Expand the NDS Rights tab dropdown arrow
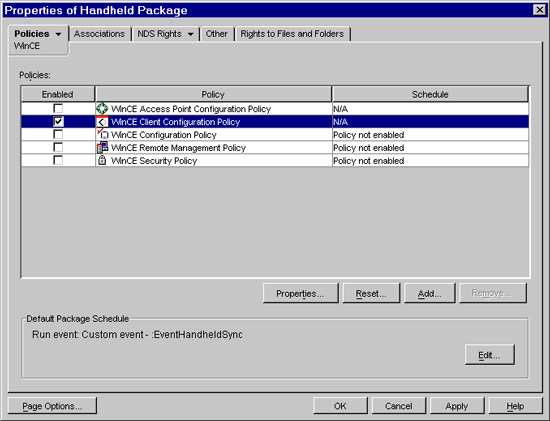 pyautogui.click(x=190, y=34)
